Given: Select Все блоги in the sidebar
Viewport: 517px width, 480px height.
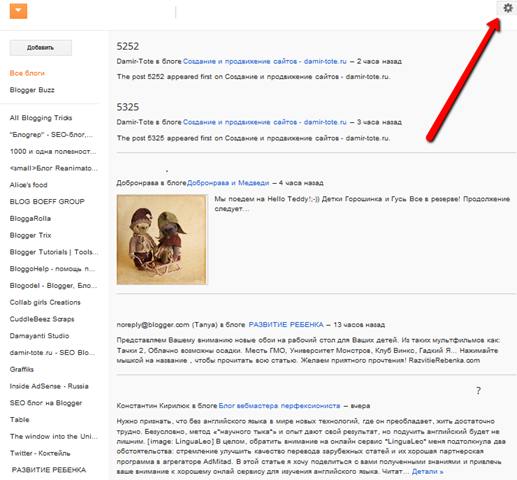Looking at the screenshot, I should pos(27,73).
